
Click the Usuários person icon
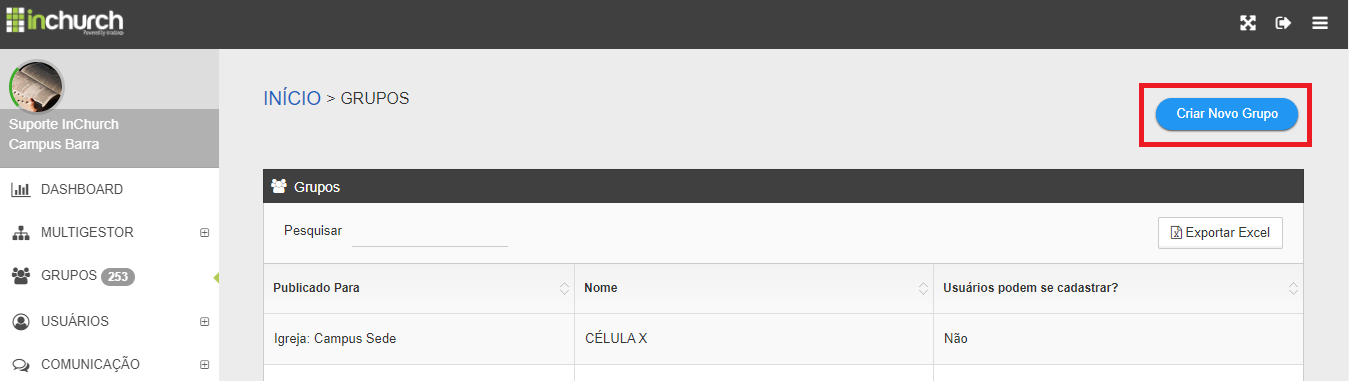point(20,322)
